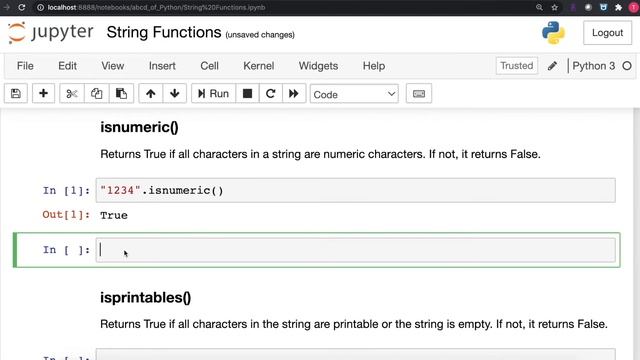
Task: Open the browser zoom magnifier icon
Action: pyautogui.click(x=539, y=7)
